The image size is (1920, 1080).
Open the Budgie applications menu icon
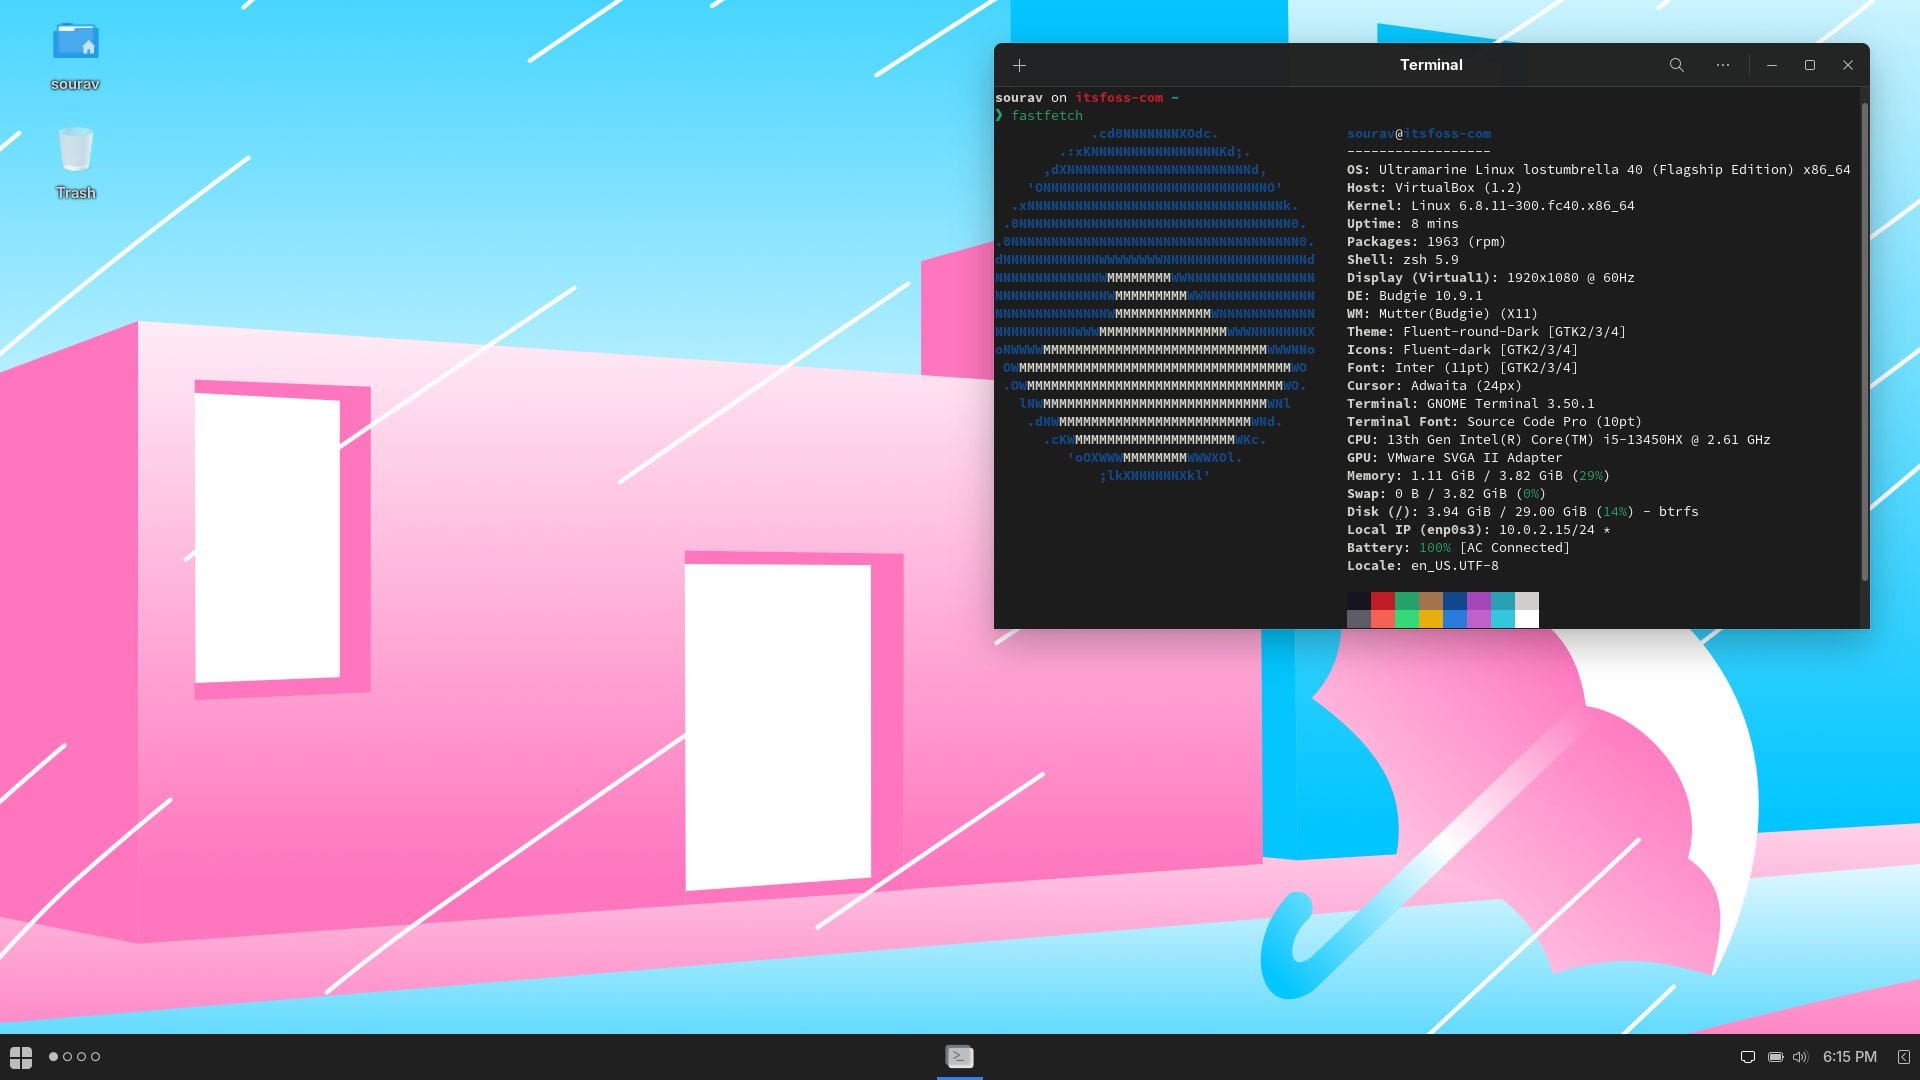tap(22, 1056)
